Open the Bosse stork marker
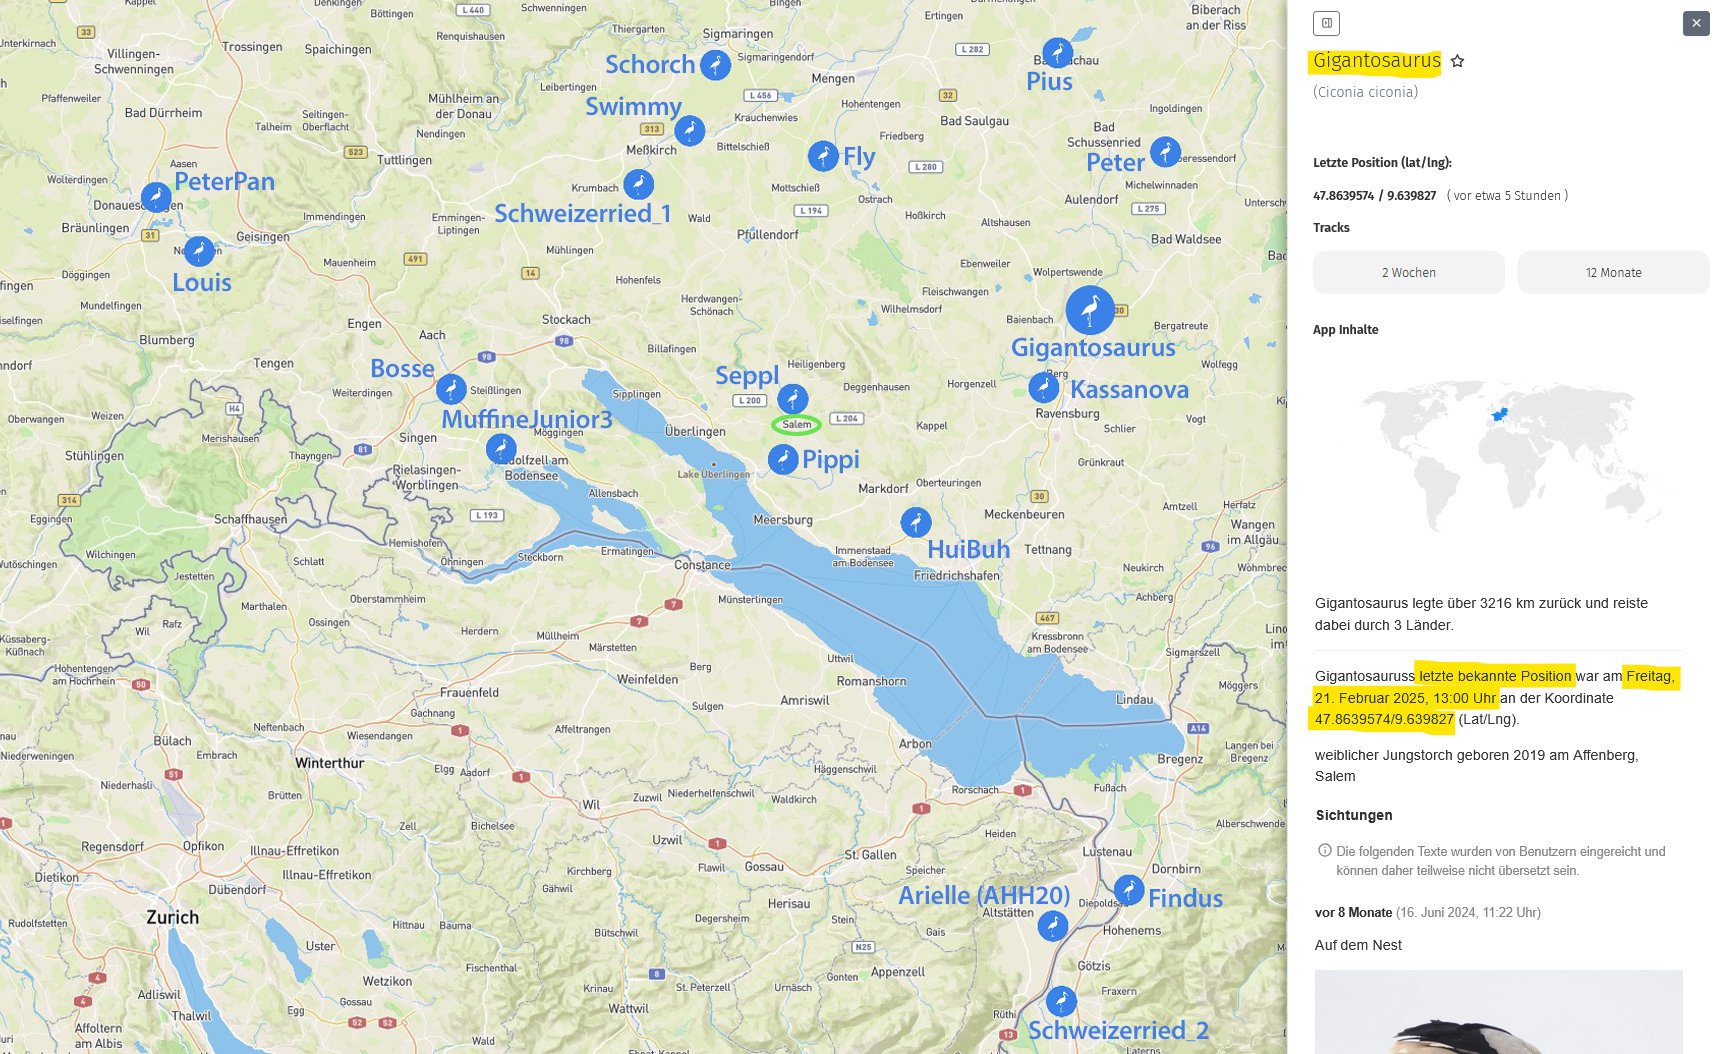 point(451,389)
